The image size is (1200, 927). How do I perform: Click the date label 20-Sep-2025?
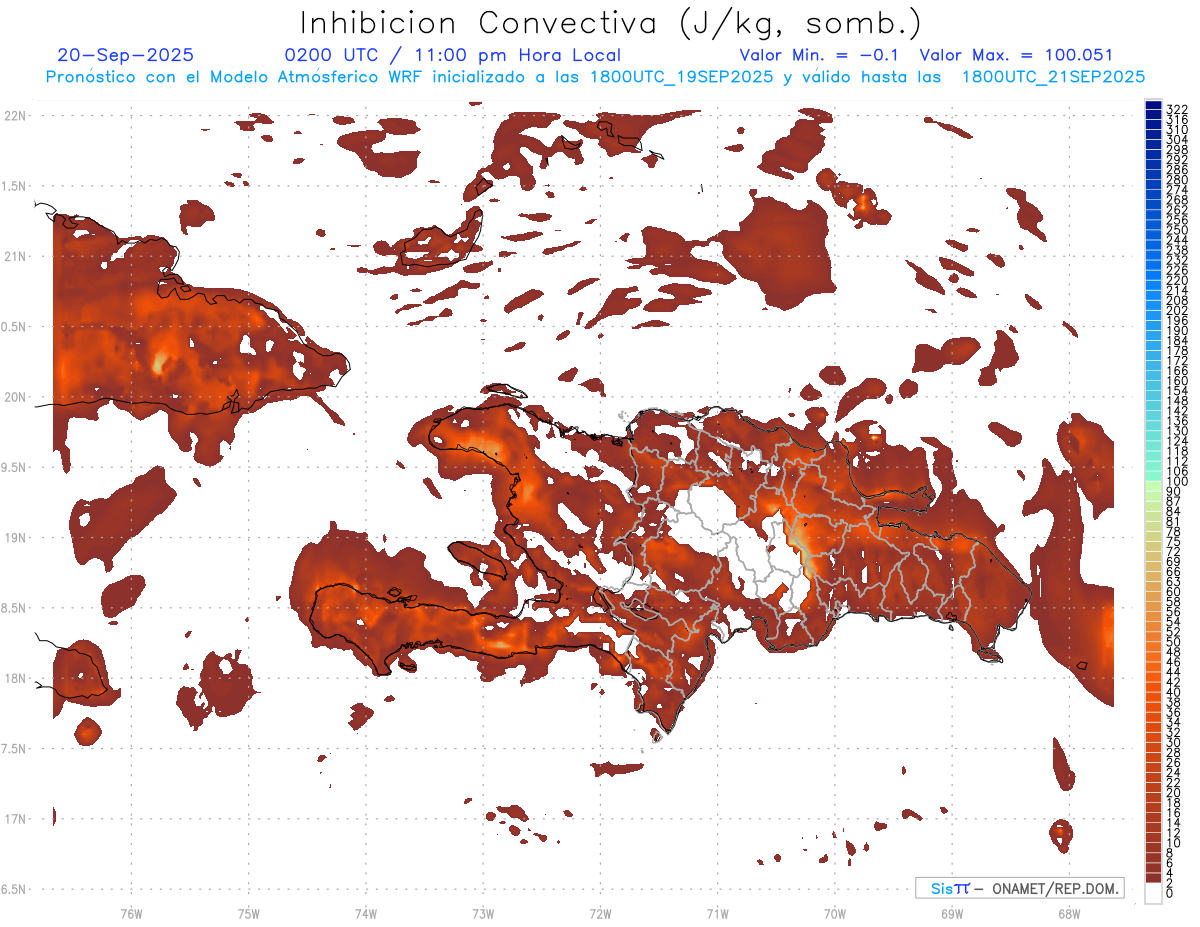coord(126,56)
